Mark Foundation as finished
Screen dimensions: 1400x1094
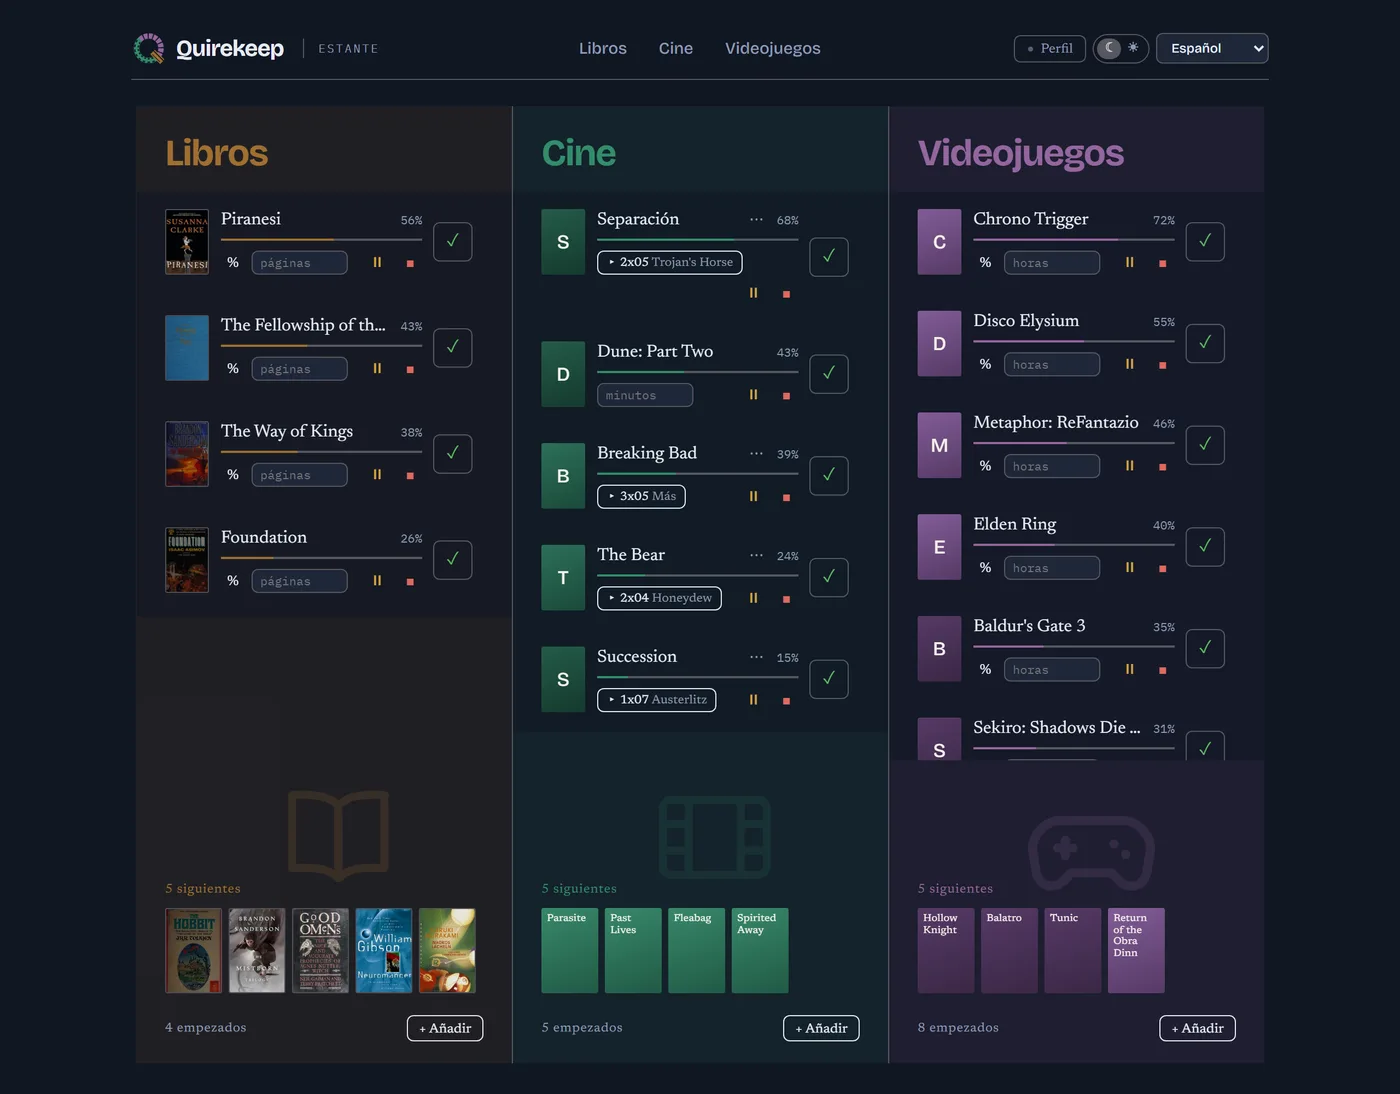click(453, 559)
